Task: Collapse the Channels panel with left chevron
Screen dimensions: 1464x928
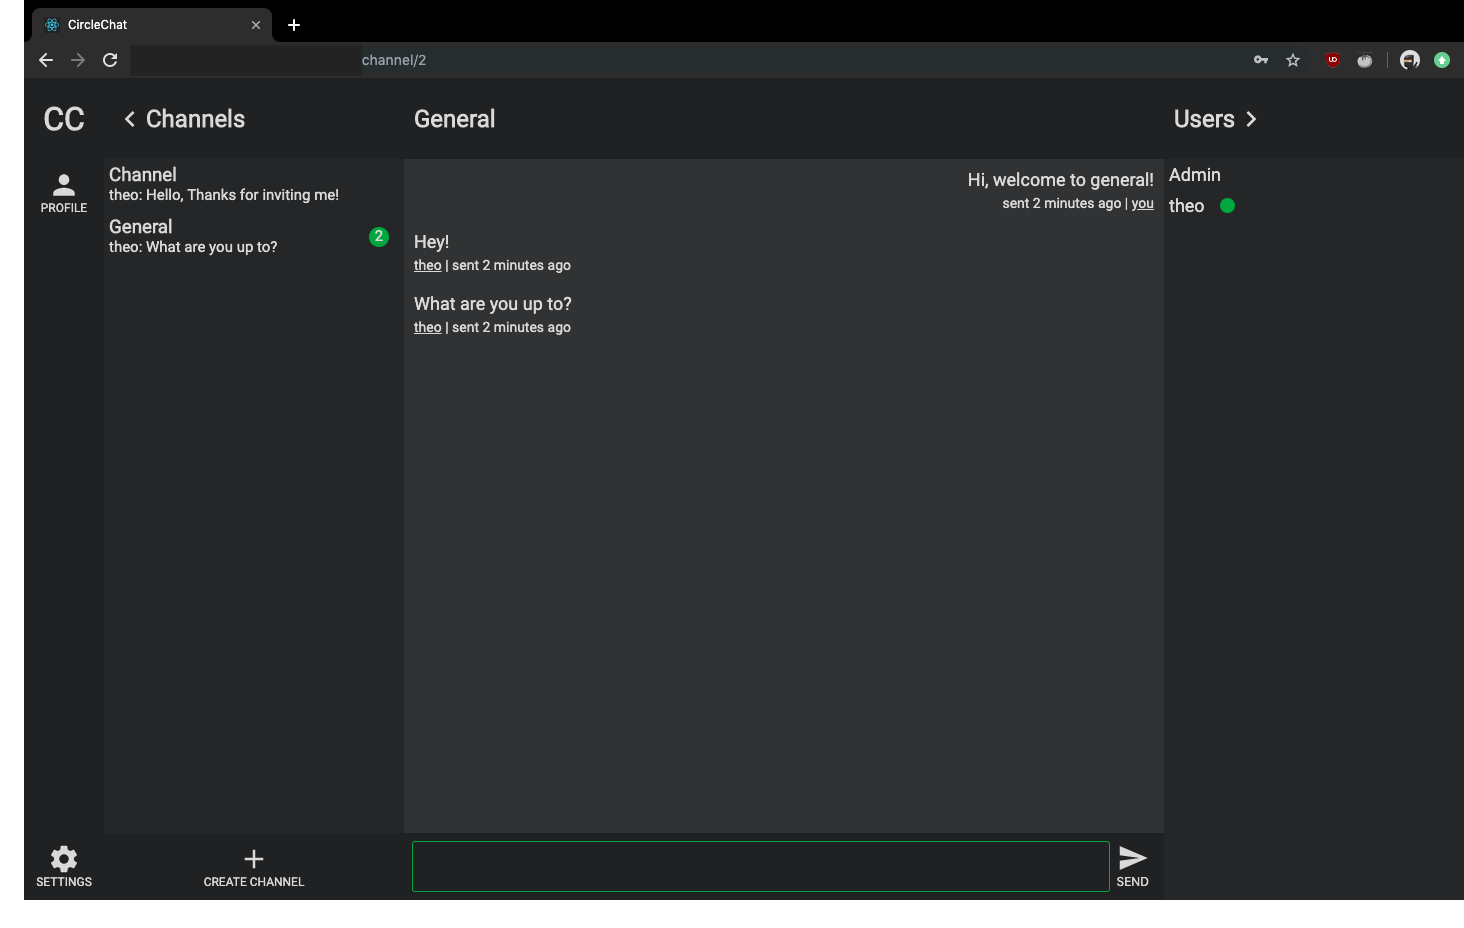Action: coord(129,119)
